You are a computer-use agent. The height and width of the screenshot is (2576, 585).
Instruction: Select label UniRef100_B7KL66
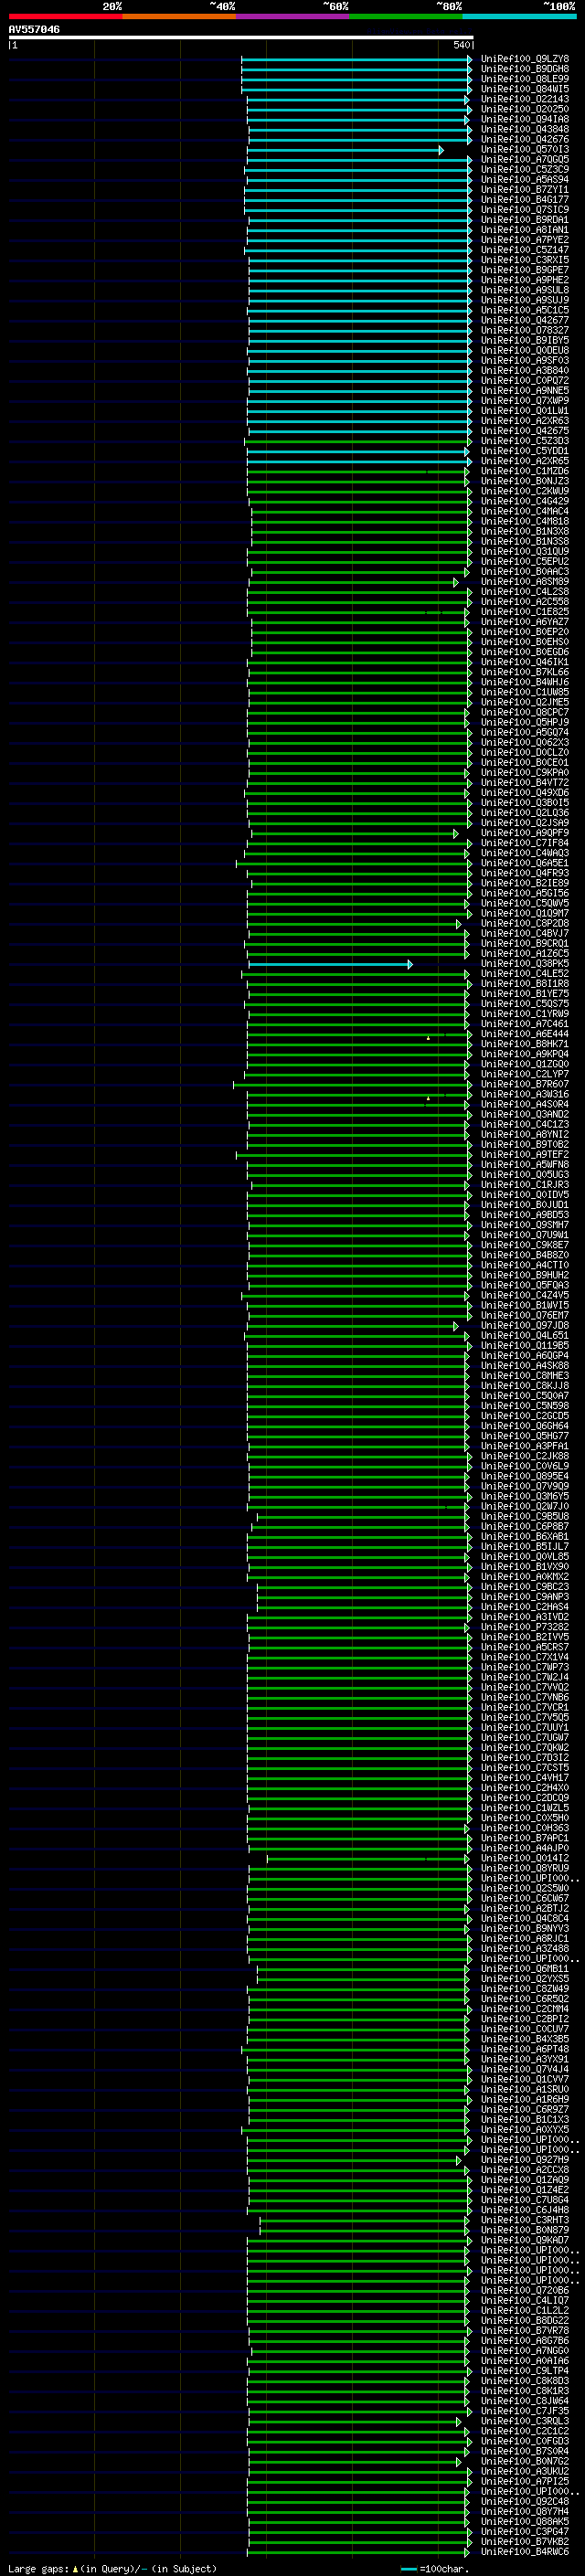pos(525,672)
